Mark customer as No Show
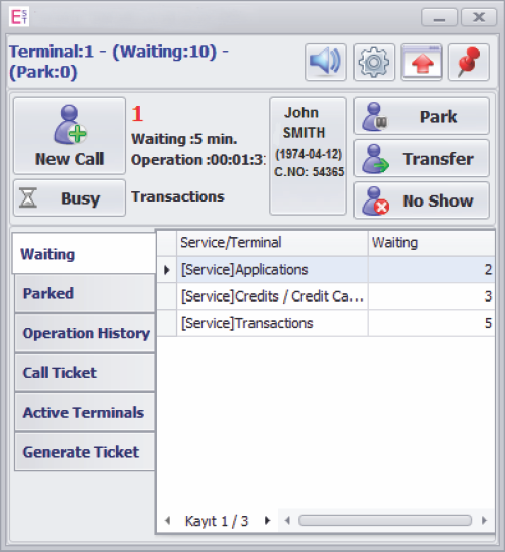This screenshot has width=505, height=552. tap(422, 201)
